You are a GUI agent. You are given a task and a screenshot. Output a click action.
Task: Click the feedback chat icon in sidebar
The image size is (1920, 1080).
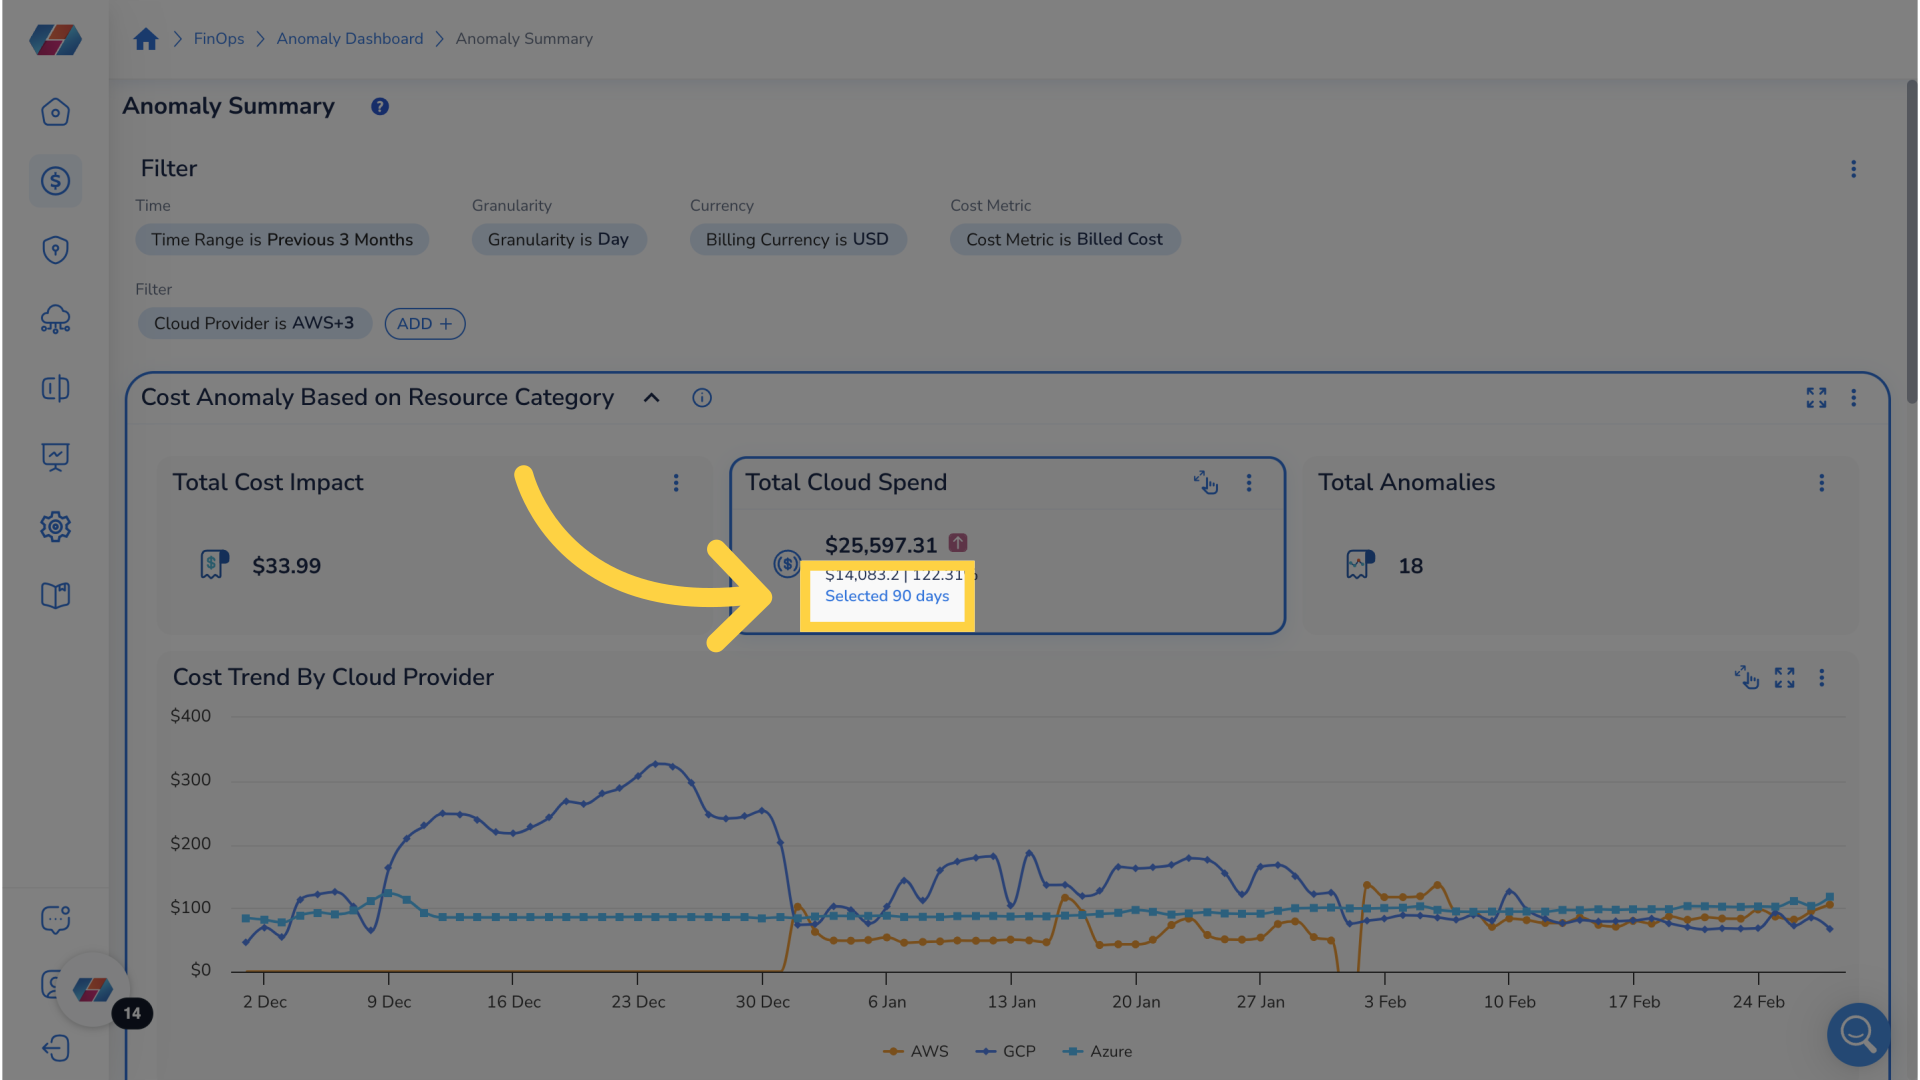(55, 919)
